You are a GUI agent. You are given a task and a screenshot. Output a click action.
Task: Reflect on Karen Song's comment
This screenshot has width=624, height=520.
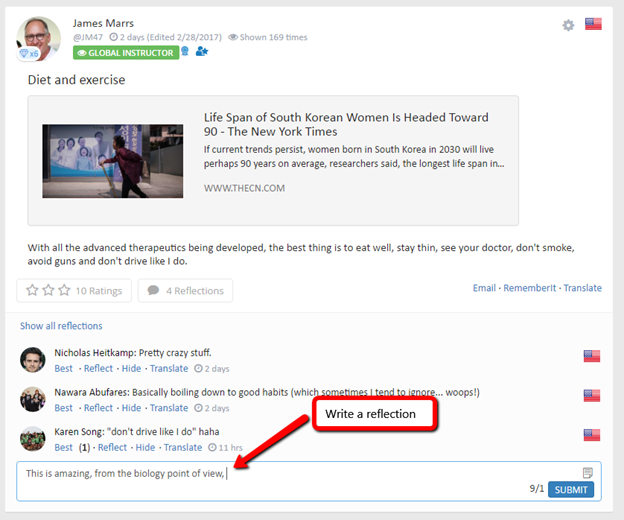[112, 448]
